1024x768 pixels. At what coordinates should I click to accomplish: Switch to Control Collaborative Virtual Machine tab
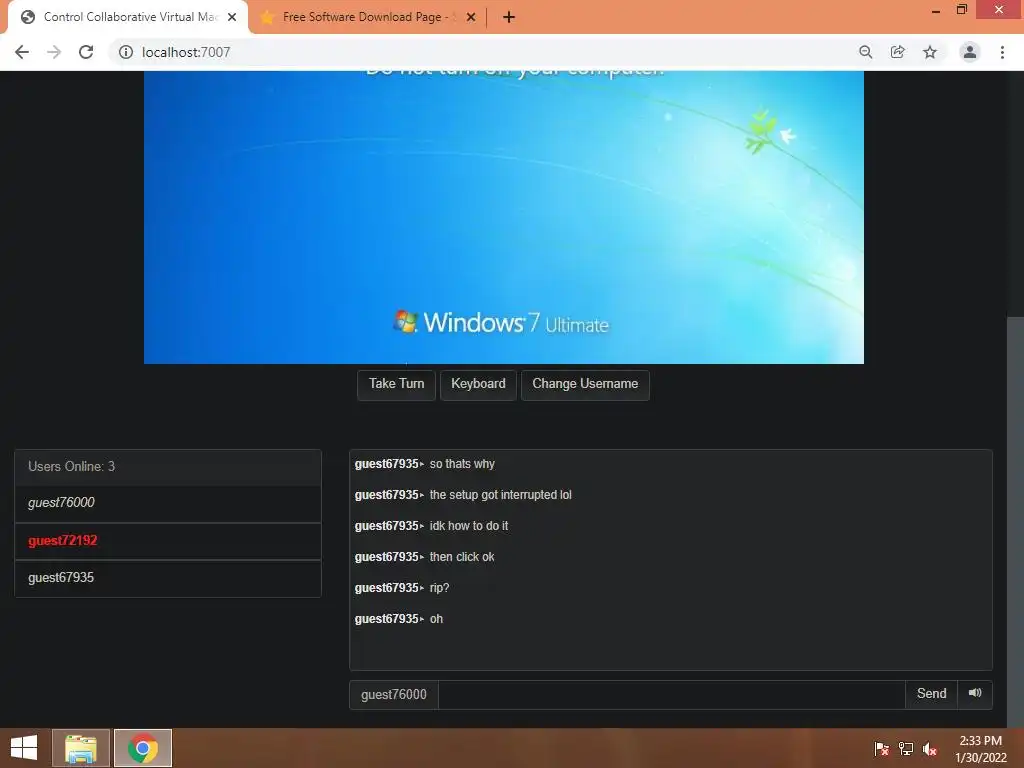pos(128,17)
